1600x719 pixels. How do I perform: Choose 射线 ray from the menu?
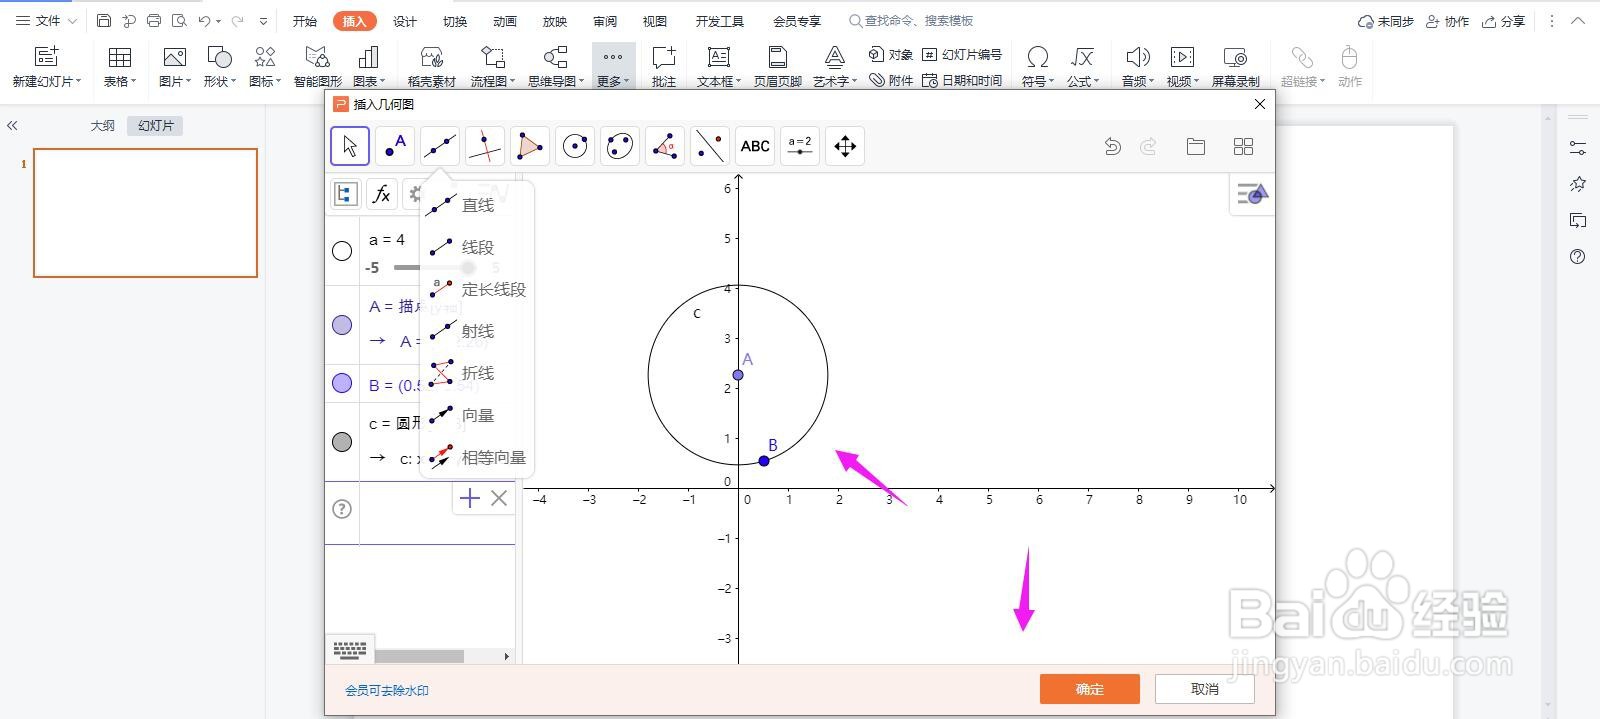476,331
